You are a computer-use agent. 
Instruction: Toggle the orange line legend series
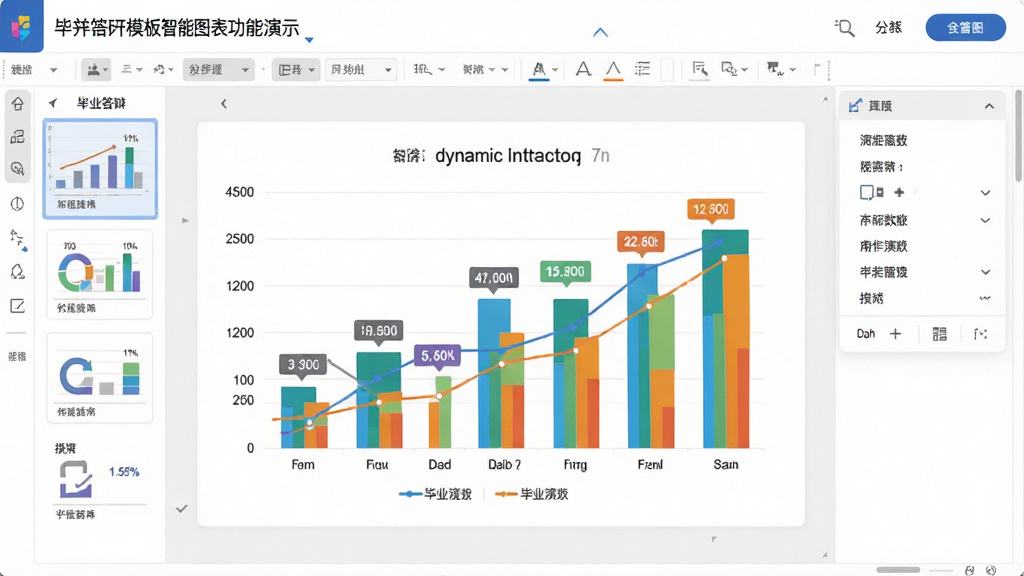click(x=531, y=494)
